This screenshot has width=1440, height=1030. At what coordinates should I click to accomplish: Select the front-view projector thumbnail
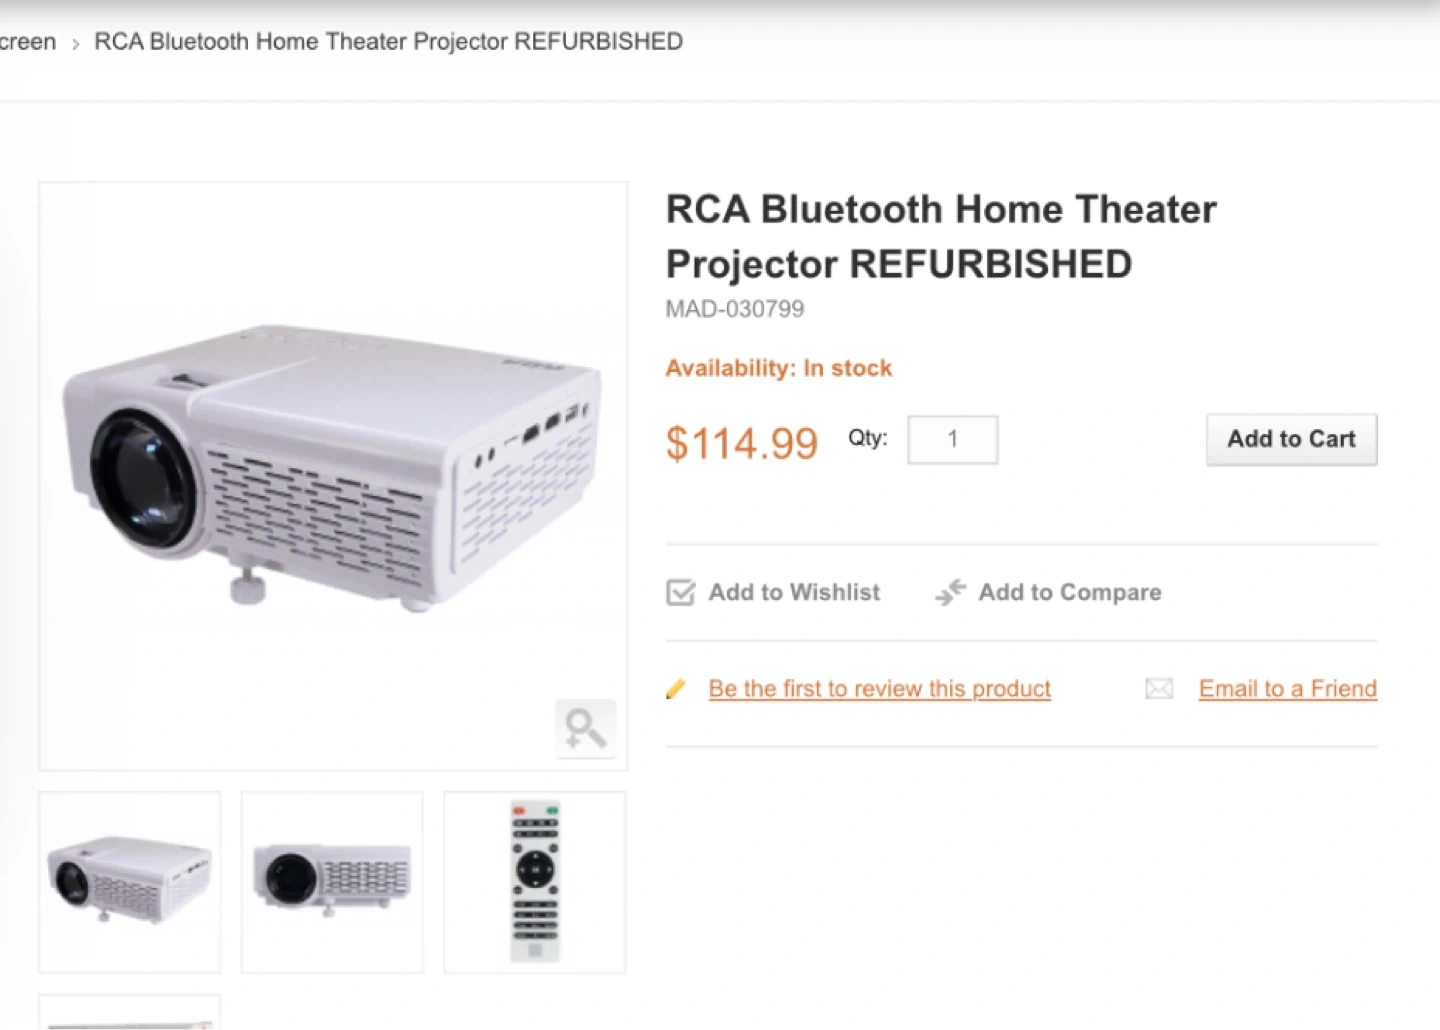point(332,882)
